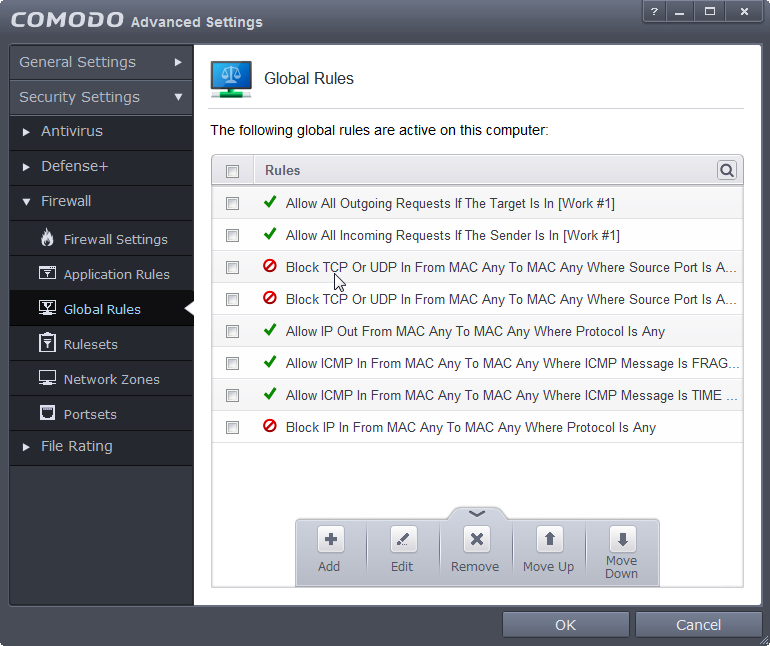Click the Remove X icon
Image resolution: width=770 pixels, height=646 pixels.
[x=476, y=540]
